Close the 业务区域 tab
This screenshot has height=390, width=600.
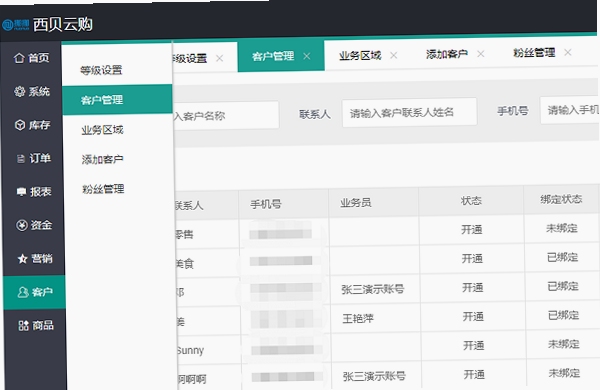coord(393,55)
